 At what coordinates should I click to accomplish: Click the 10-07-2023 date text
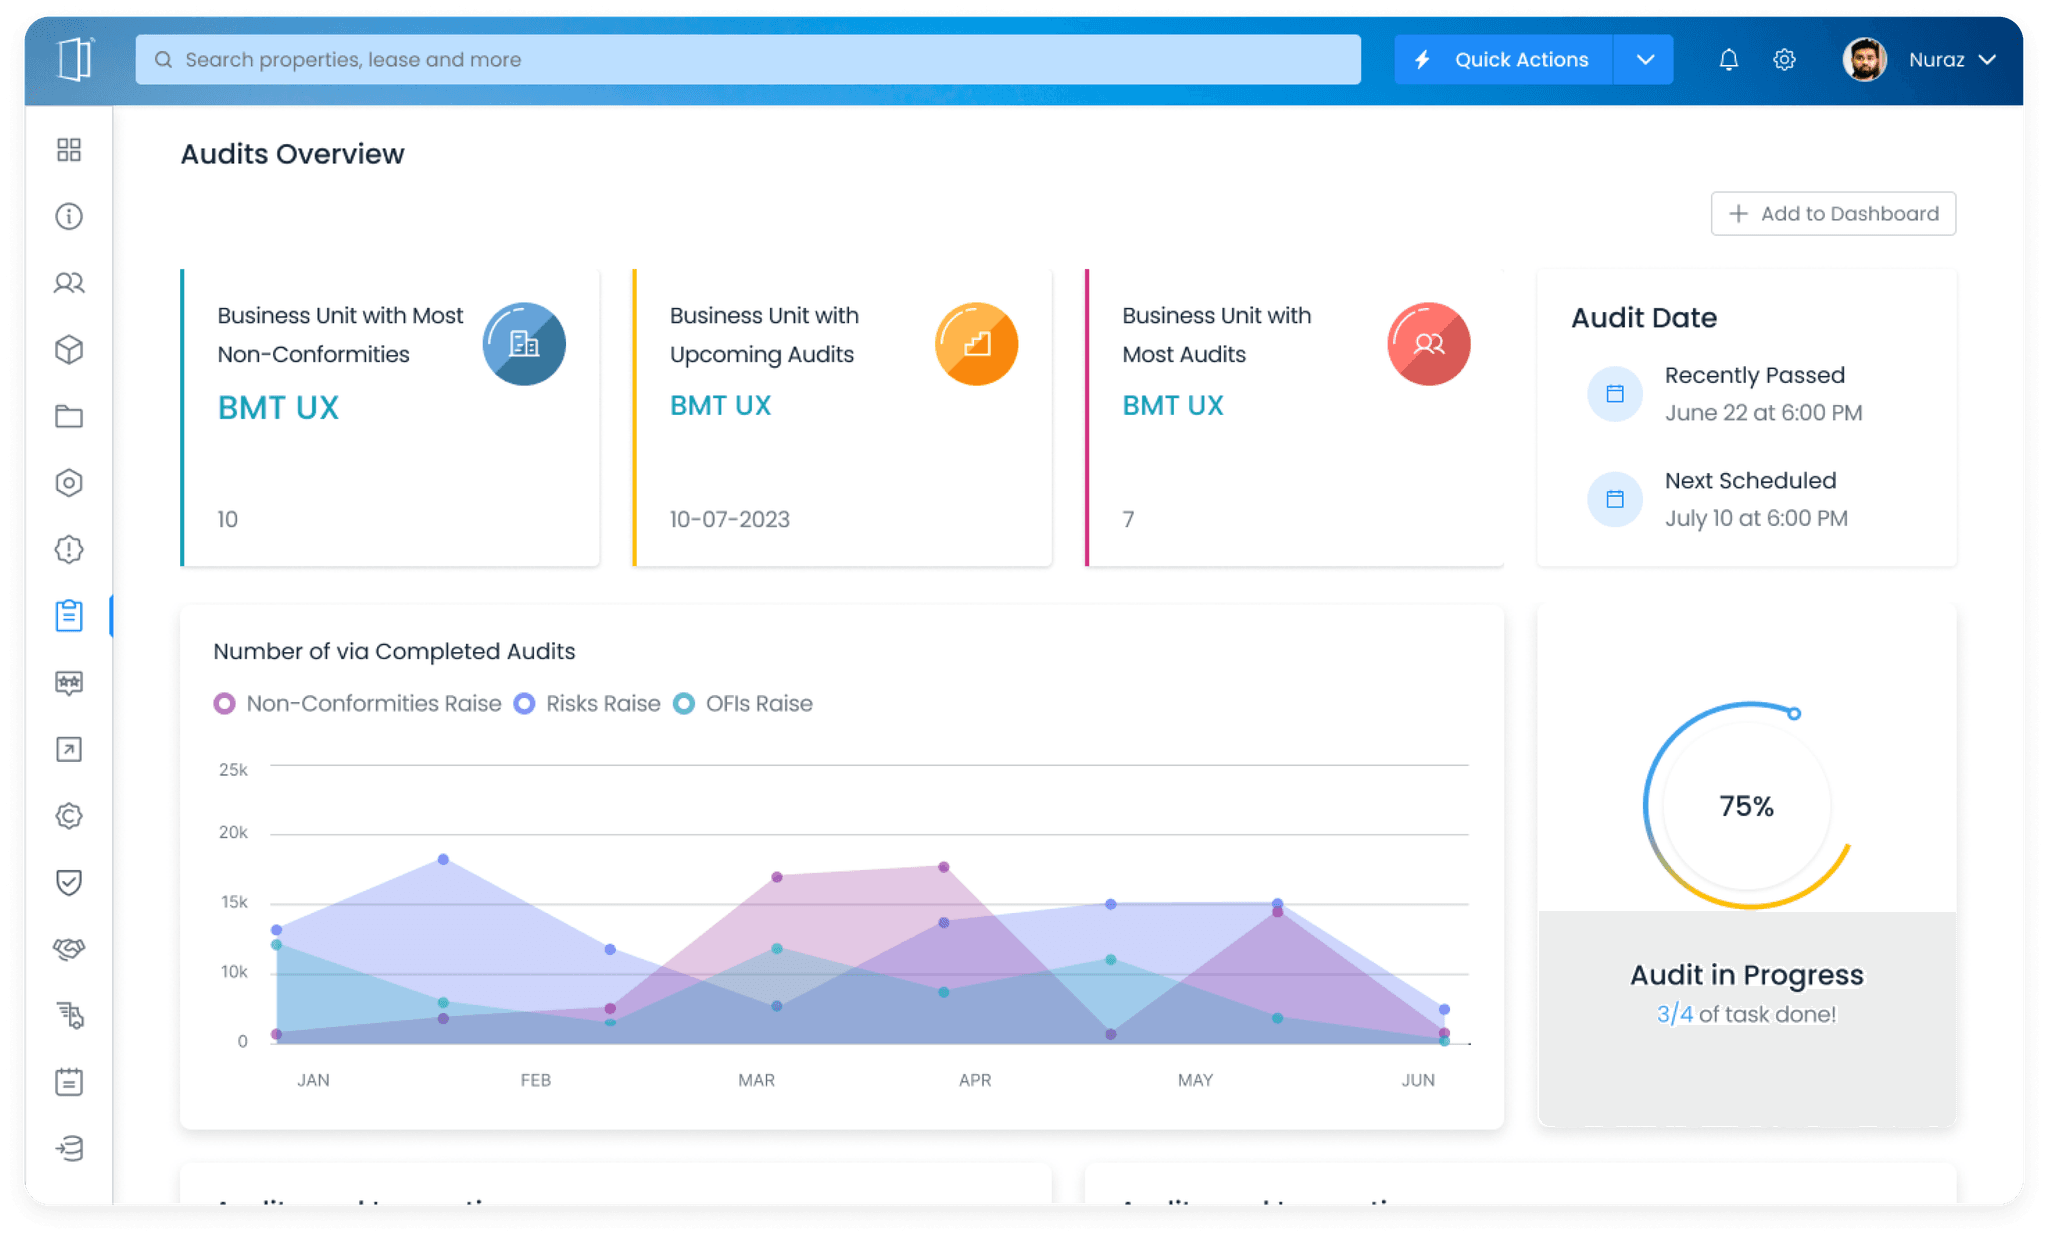tap(729, 520)
